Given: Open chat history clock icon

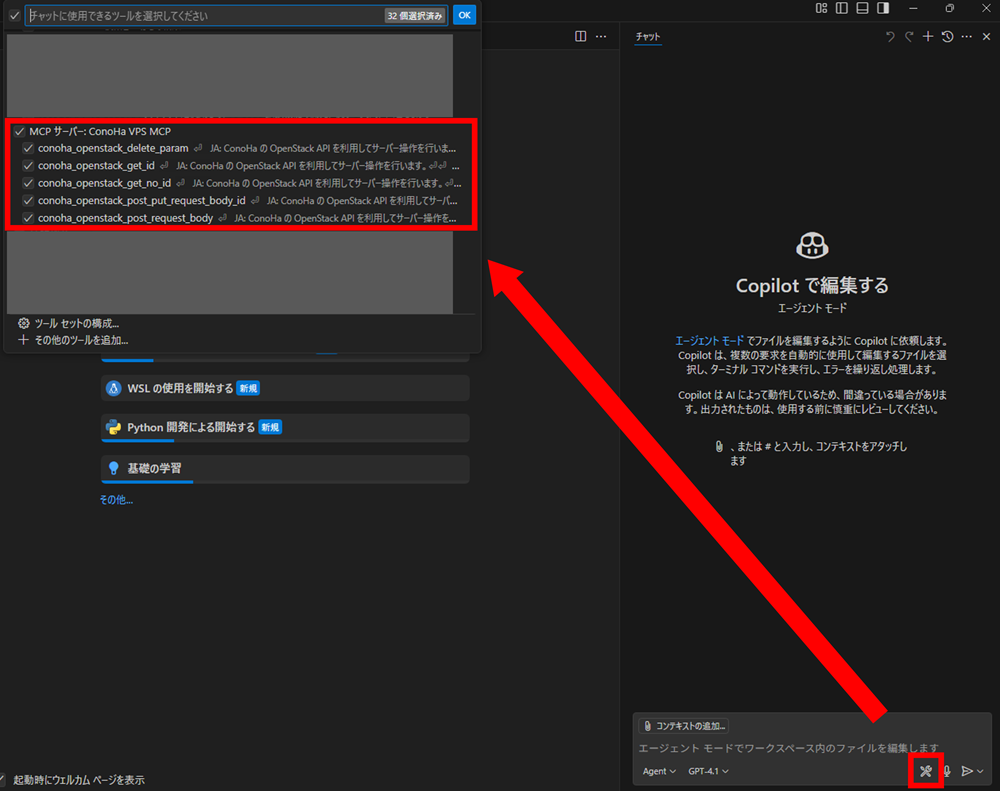Looking at the screenshot, I should point(947,37).
